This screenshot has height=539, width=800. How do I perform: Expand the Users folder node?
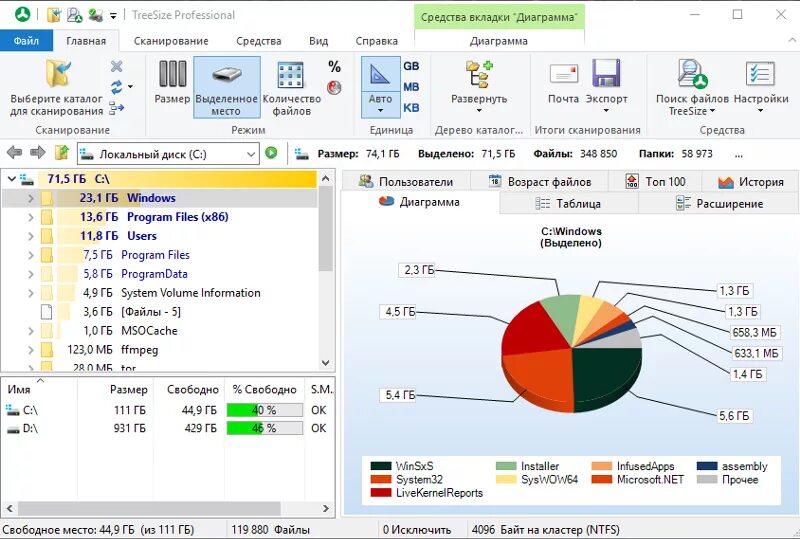coord(31,236)
